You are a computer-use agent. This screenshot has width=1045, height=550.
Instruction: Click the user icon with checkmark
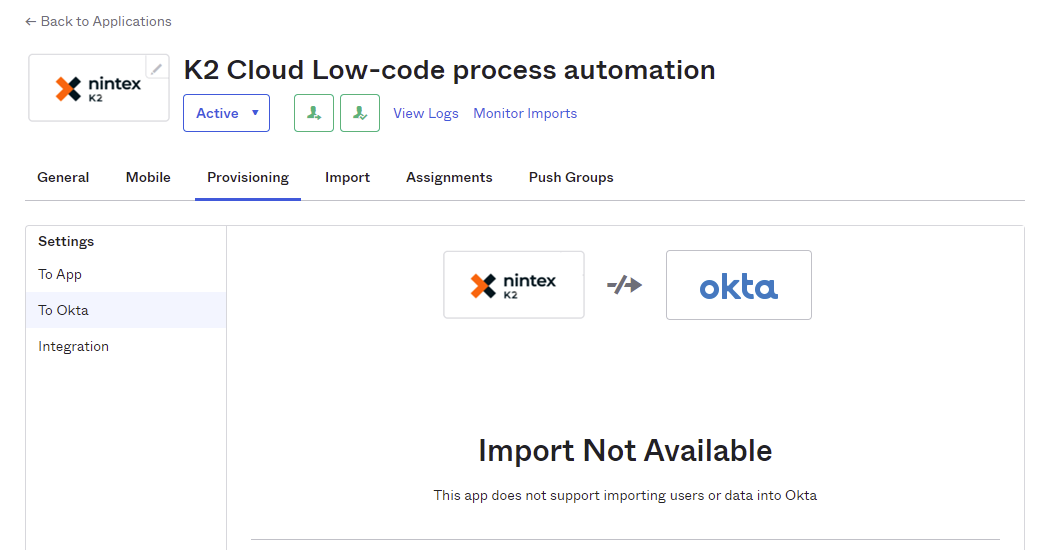(x=360, y=113)
